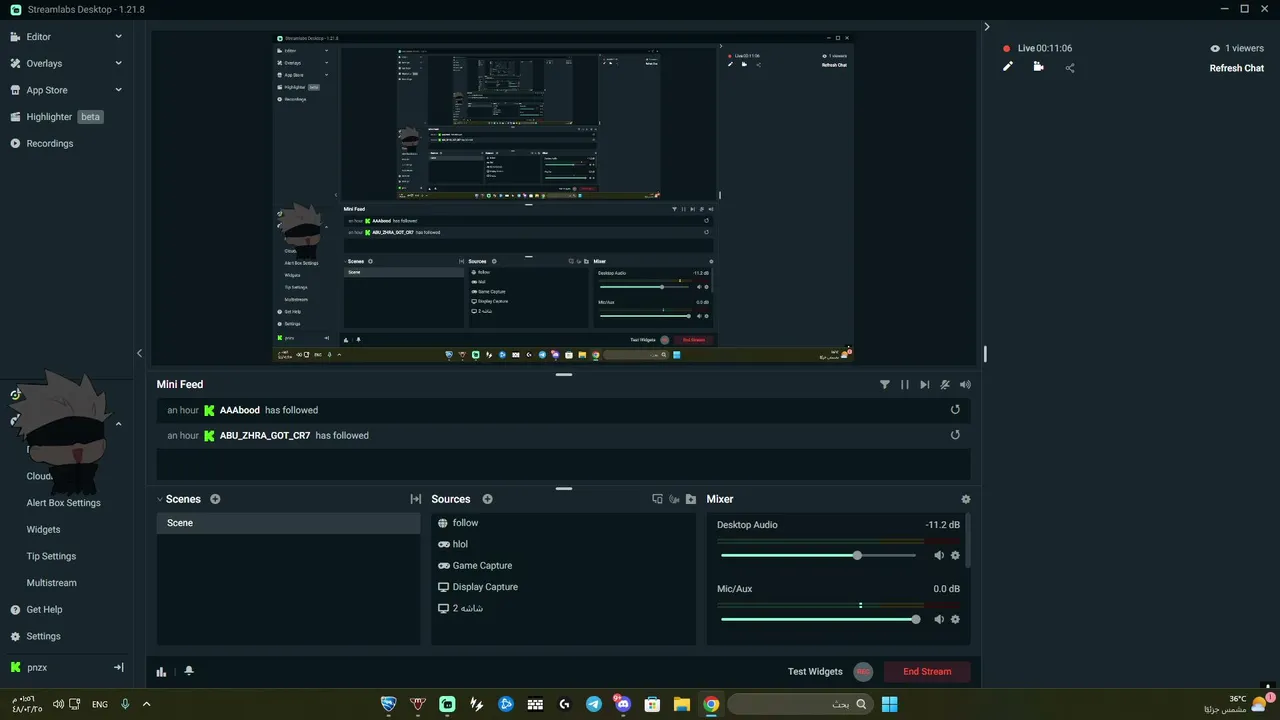Open Telegram from the taskbar
This screenshot has height=720, width=1280.
tap(594, 704)
